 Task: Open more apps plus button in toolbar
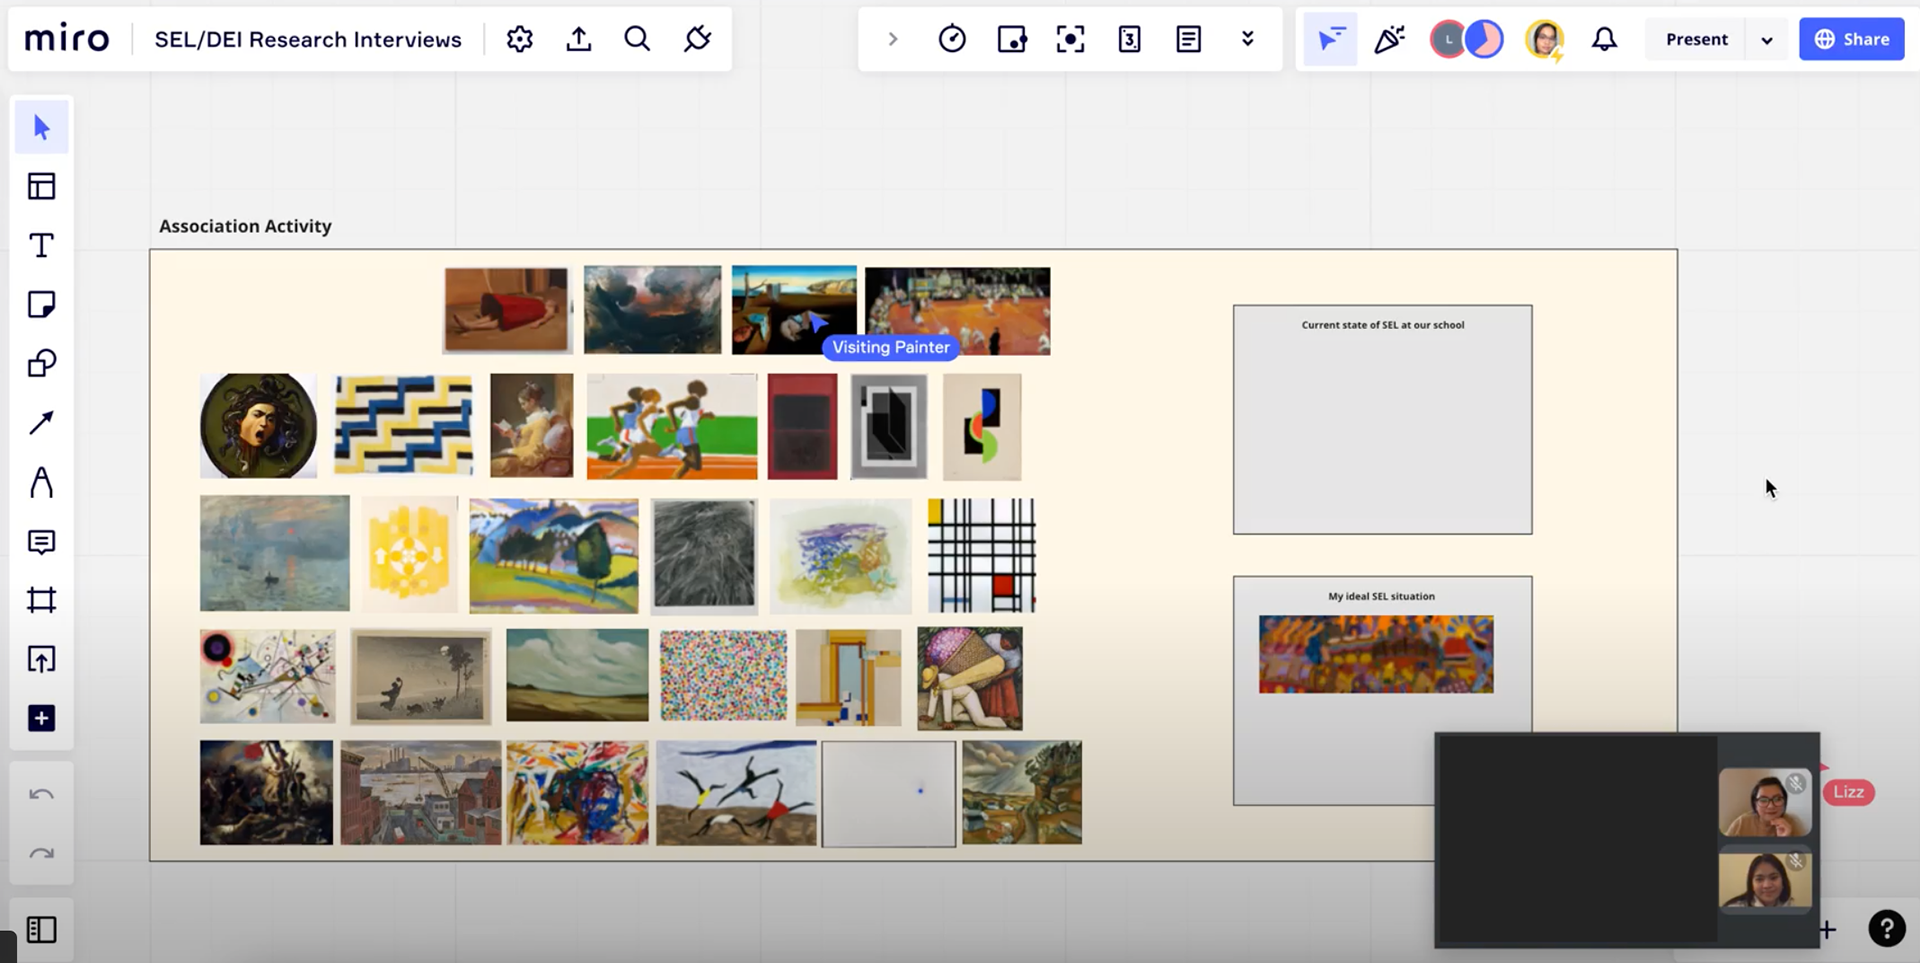(41, 718)
